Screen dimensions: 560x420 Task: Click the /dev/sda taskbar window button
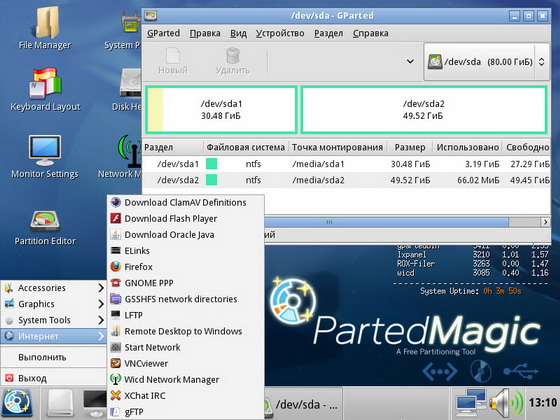pyautogui.click(x=303, y=404)
